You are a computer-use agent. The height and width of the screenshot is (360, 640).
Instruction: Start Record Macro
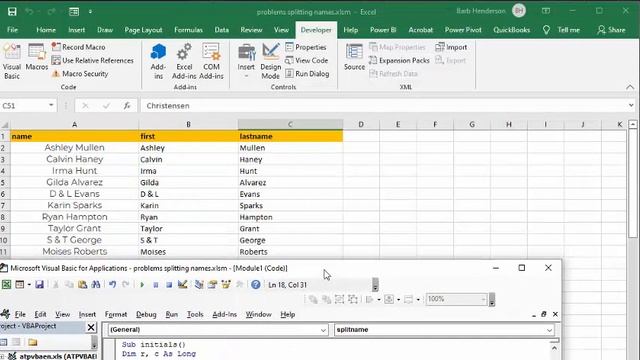tap(78, 47)
